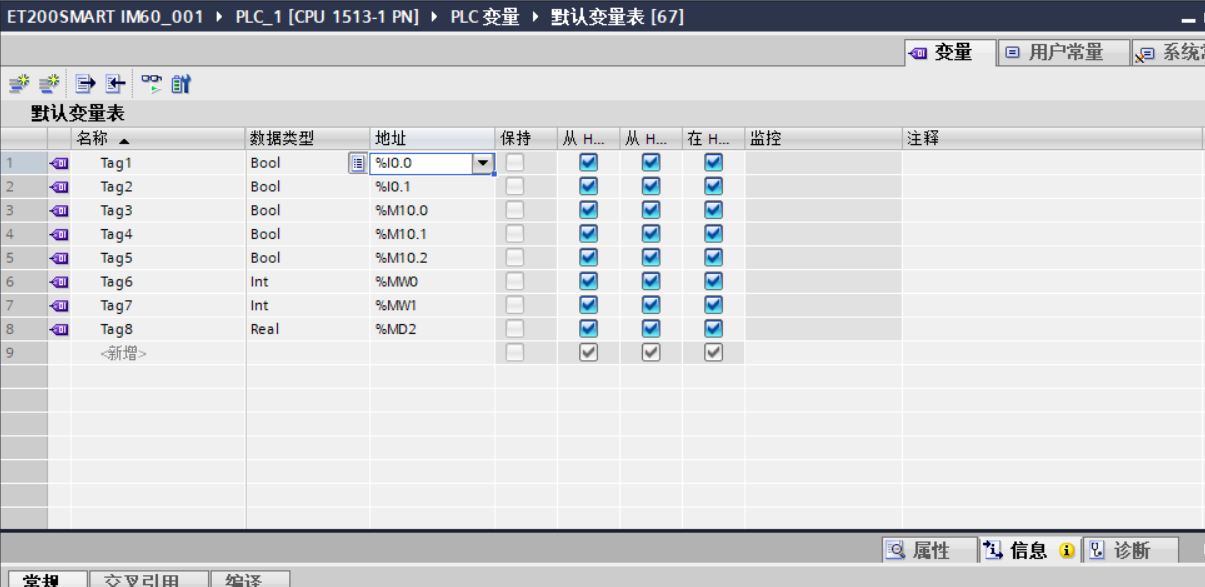Open the data type picker button for Tag1
Image resolution: width=1205 pixels, height=587 pixels.
click(x=357, y=163)
